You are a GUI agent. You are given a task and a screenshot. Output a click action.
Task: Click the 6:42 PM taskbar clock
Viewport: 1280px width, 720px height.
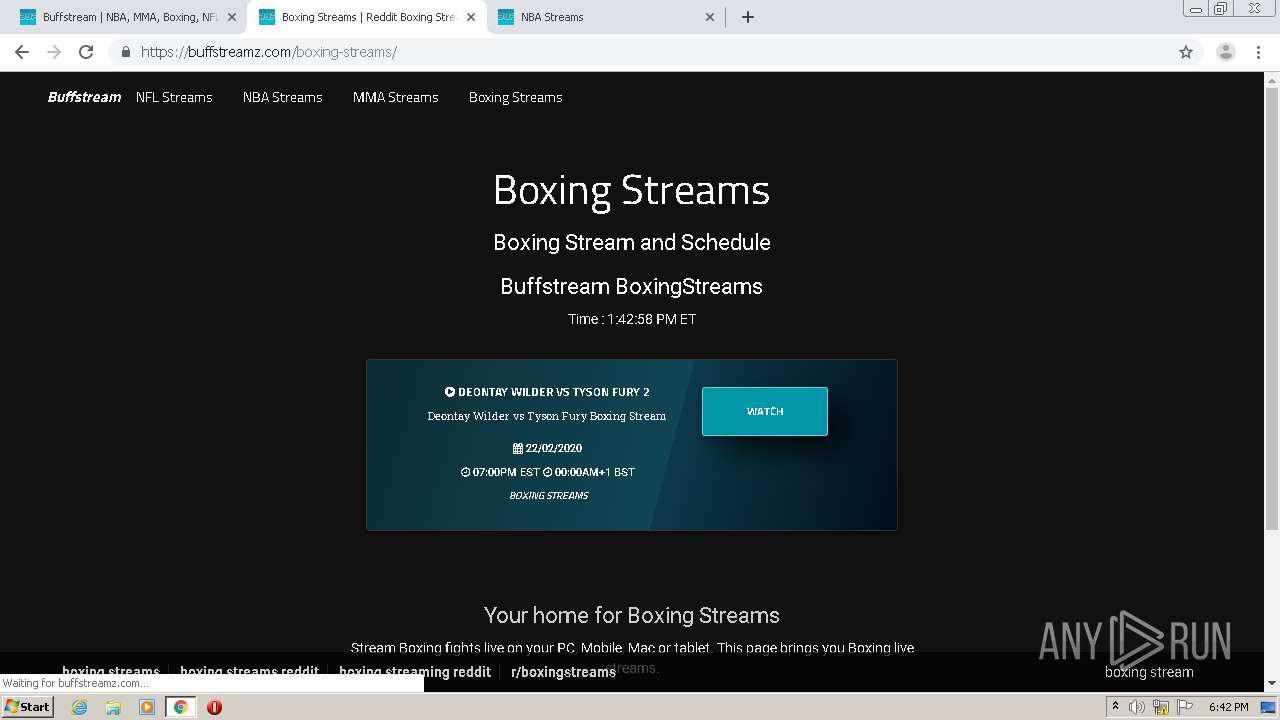point(1229,707)
